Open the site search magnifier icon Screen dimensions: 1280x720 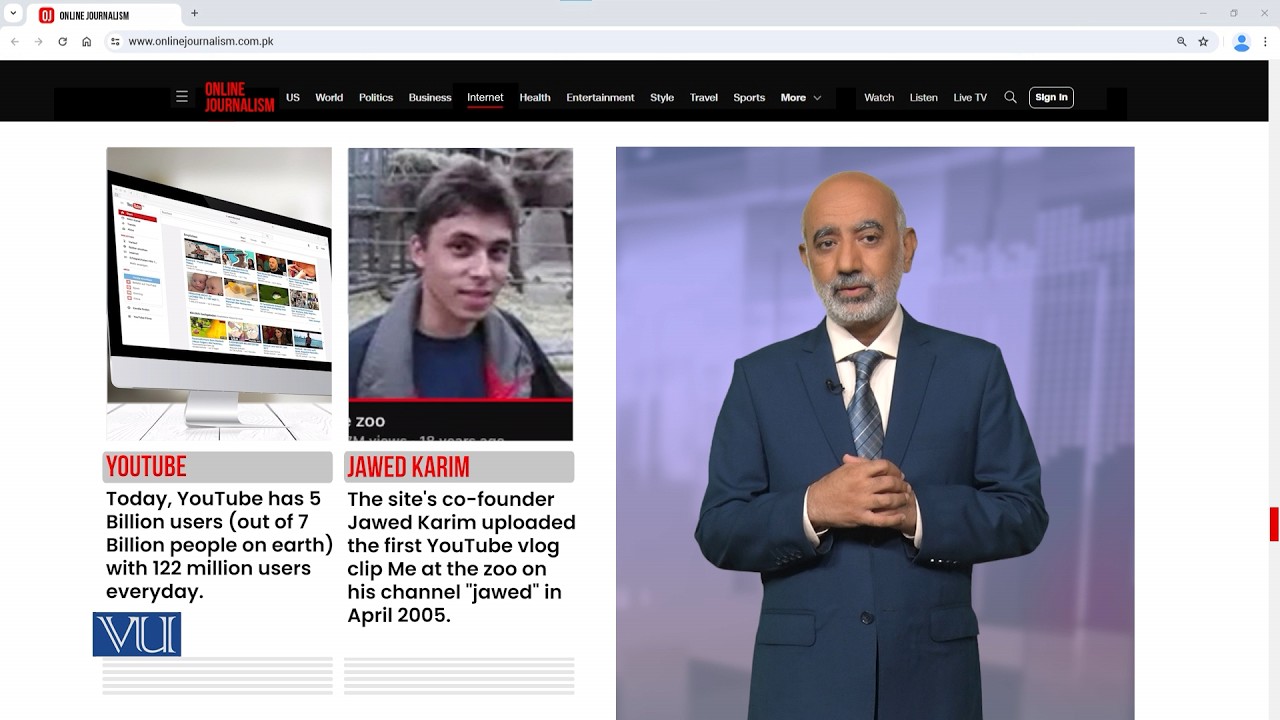tap(1010, 97)
